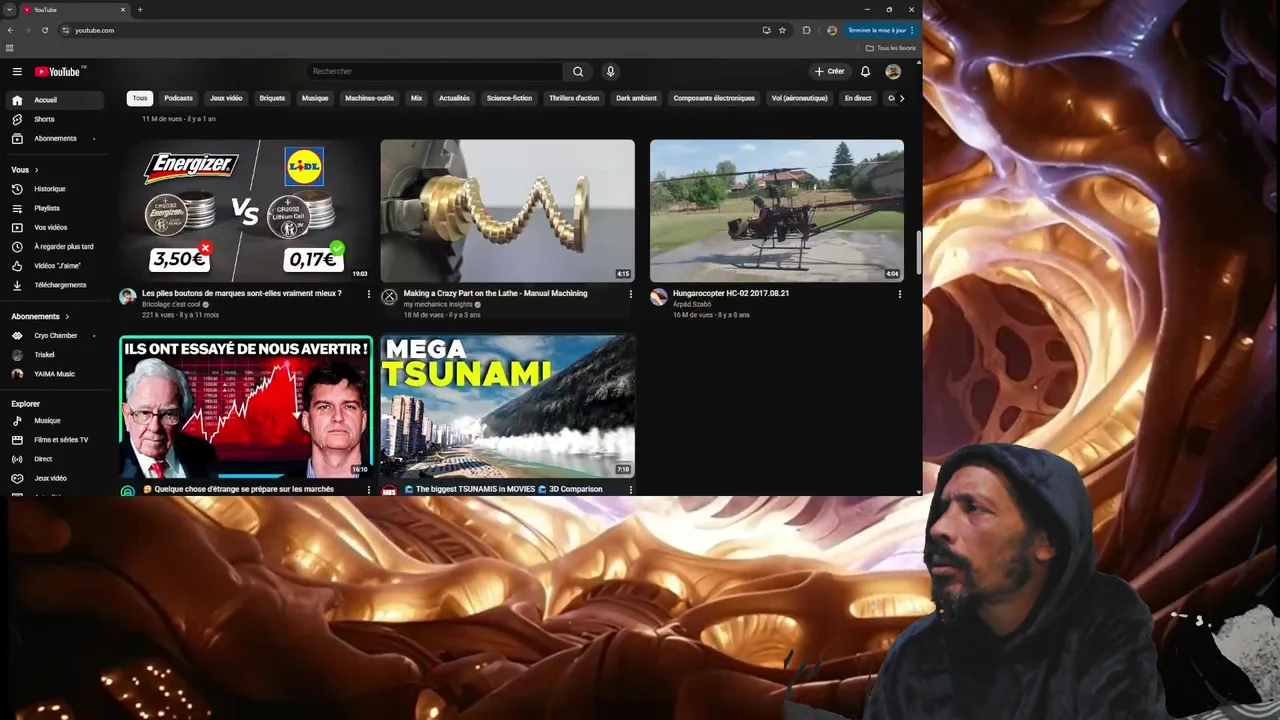
Task: Open options for TSUNAMIS in MOVIES video
Action: pos(630,490)
